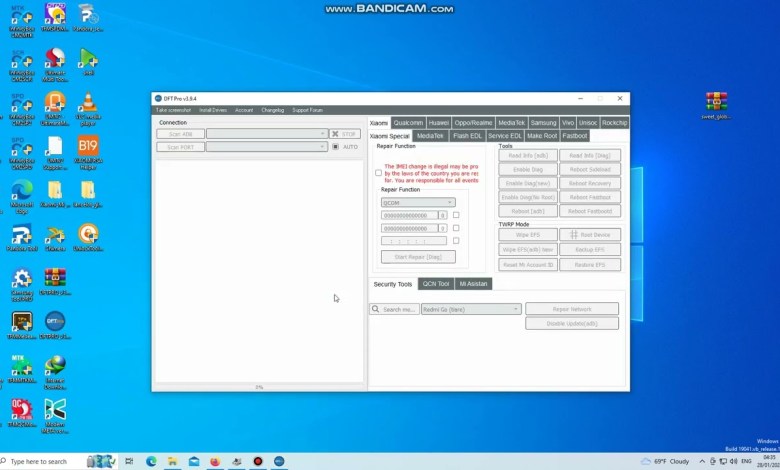Open Task View from the taskbar
This screenshot has height=470, width=780.
click(x=129, y=462)
